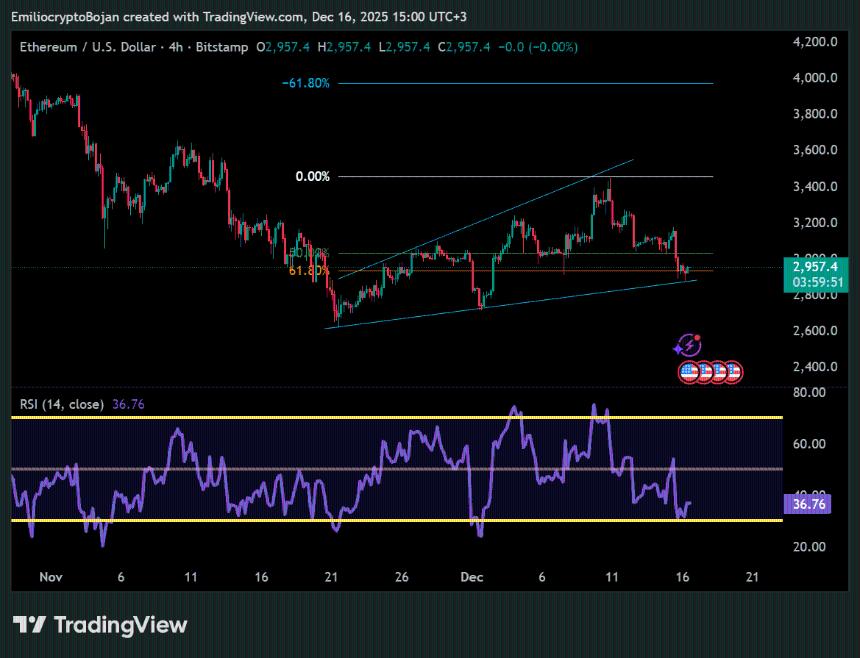Click the leftmost US flag event icon
This screenshot has width=860, height=658.
point(689,372)
